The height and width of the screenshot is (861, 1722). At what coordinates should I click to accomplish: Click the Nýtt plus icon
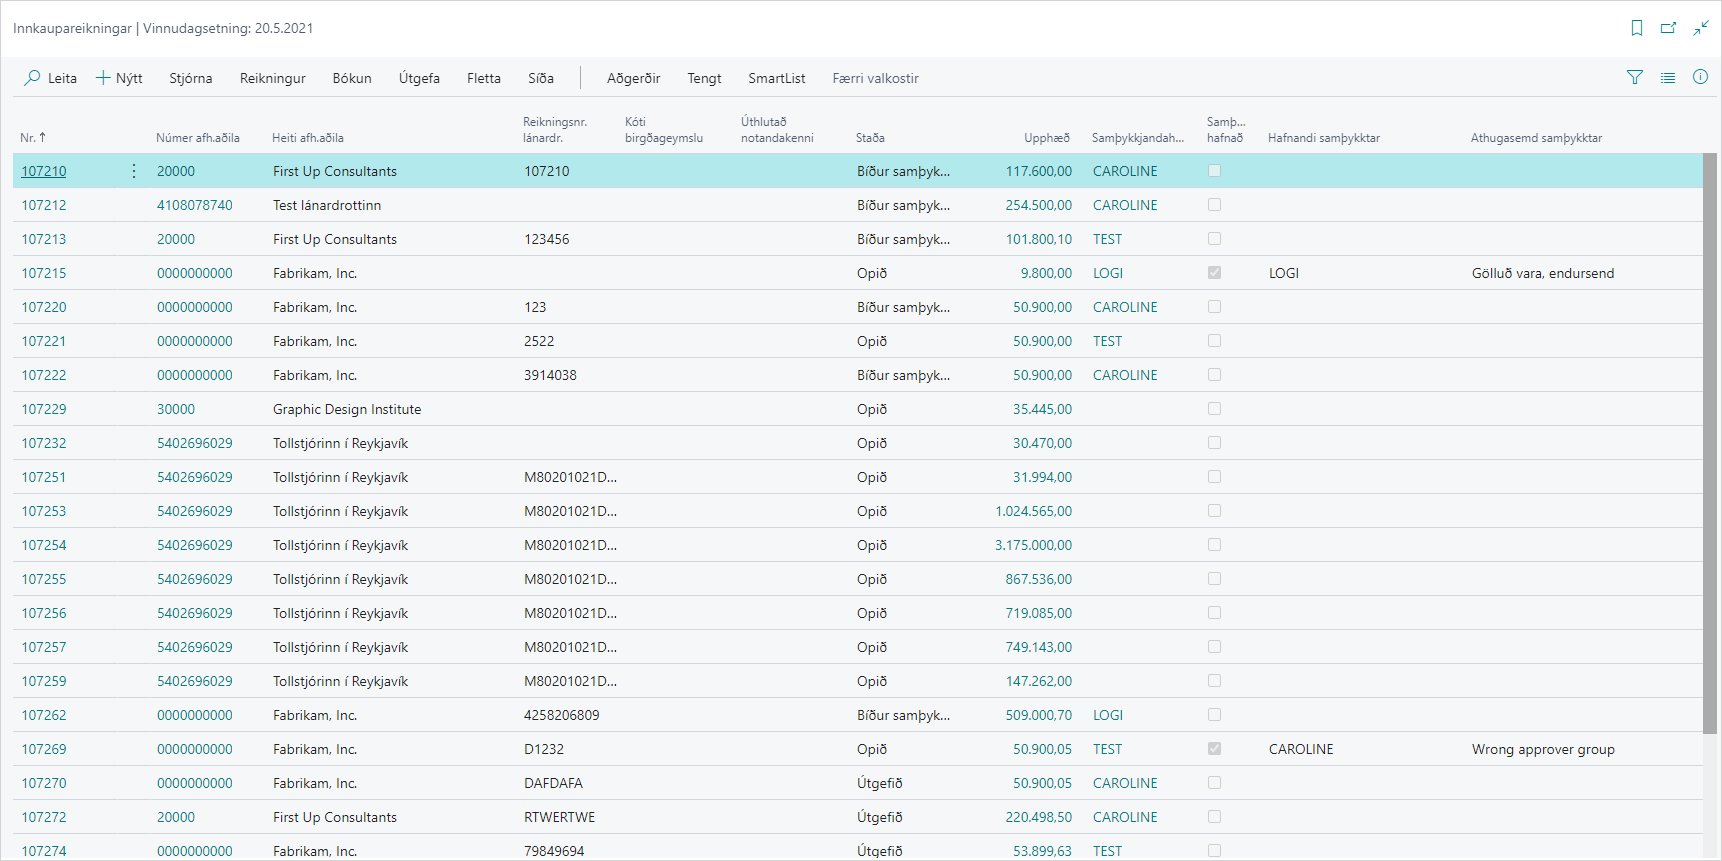coord(103,78)
